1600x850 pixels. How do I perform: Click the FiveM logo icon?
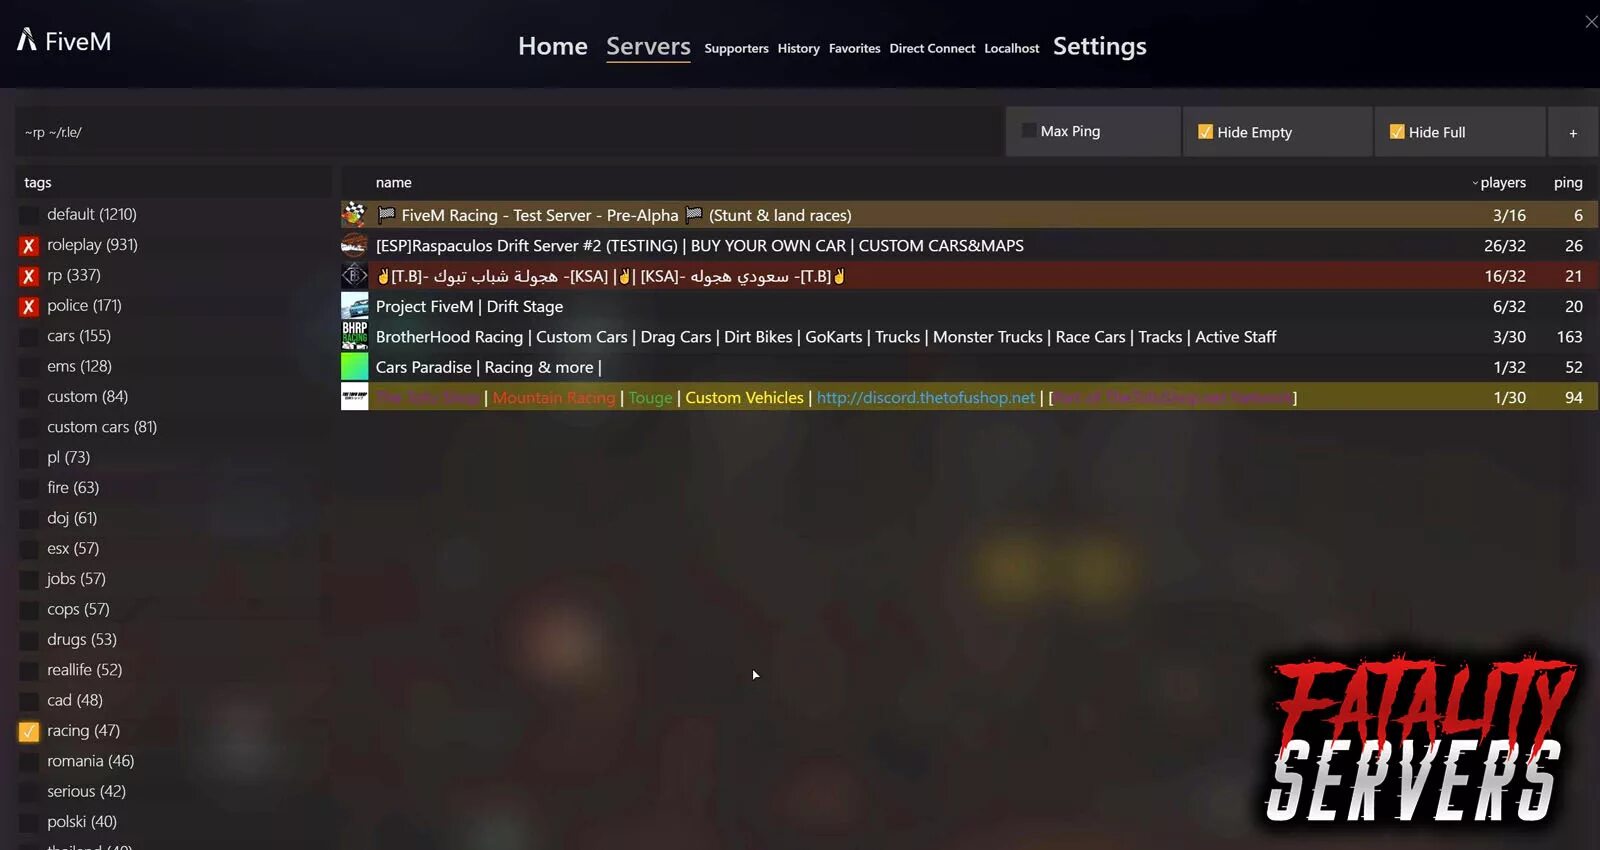click(x=27, y=40)
